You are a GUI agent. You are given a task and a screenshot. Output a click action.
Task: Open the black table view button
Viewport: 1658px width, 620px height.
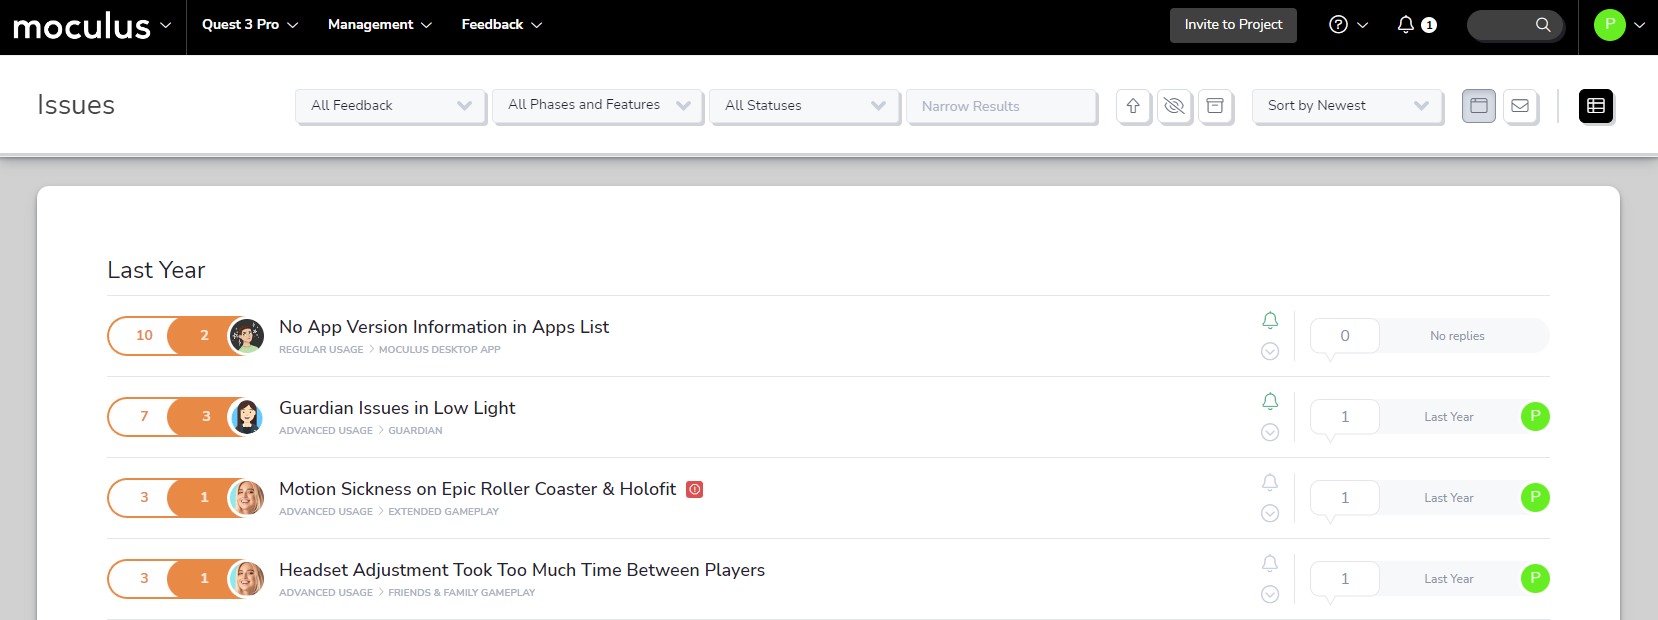(1595, 106)
